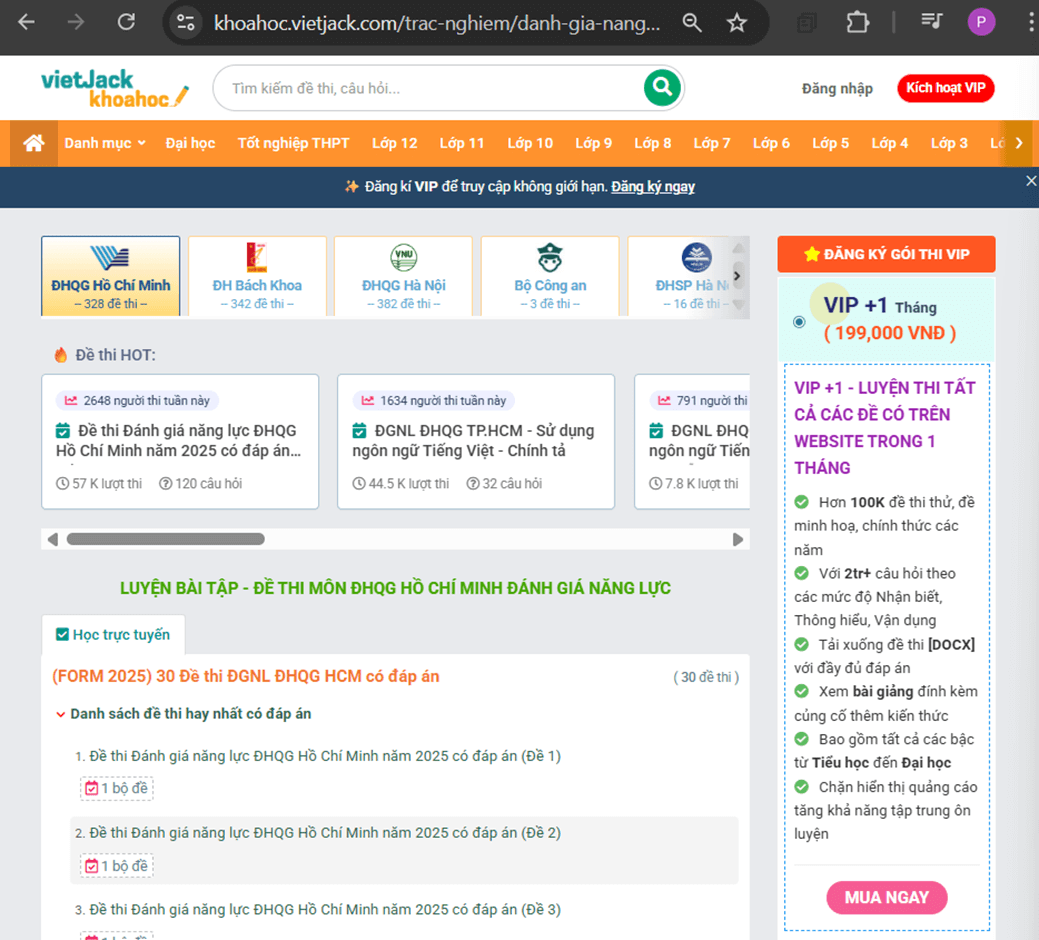Reload the page in browser
The height and width of the screenshot is (940, 1039).
pyautogui.click(x=126, y=22)
